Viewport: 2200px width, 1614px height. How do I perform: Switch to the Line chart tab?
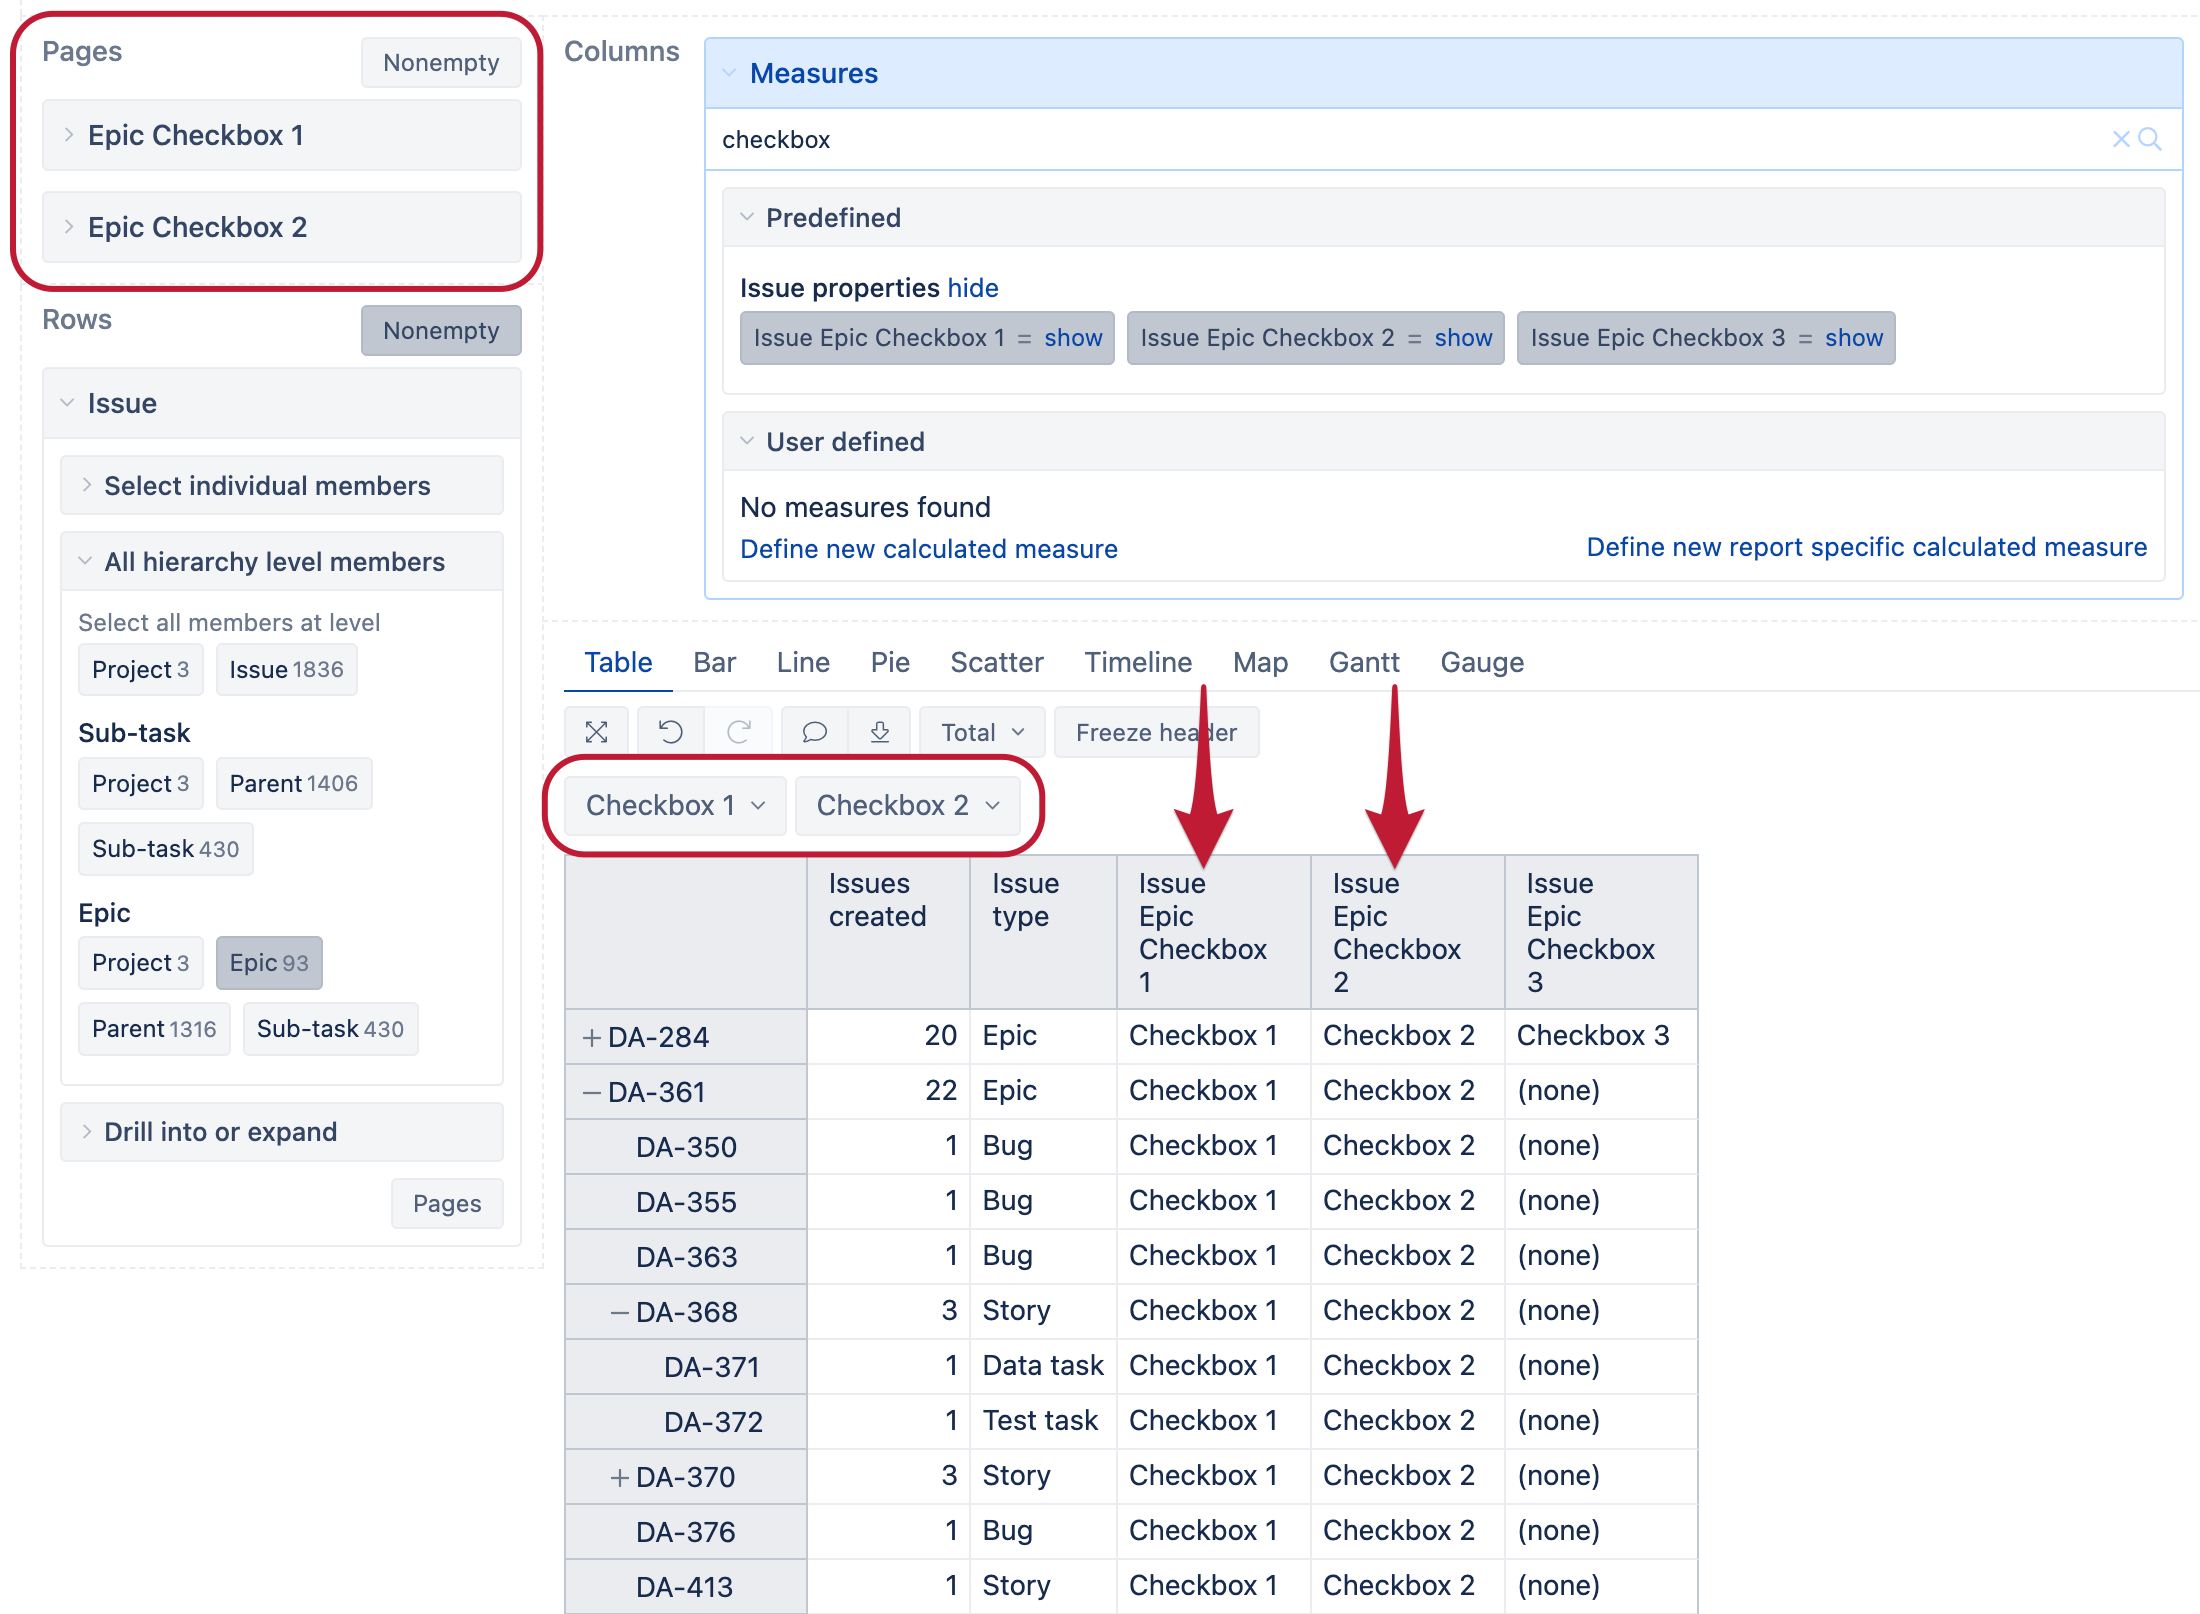(x=803, y=662)
